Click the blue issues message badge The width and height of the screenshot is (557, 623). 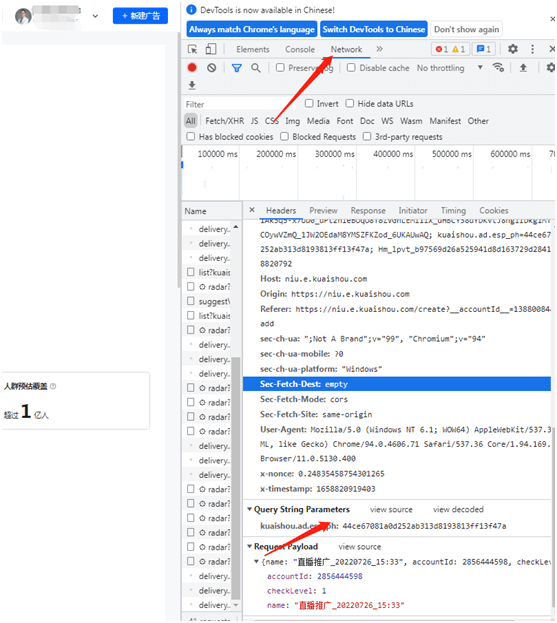[484, 49]
